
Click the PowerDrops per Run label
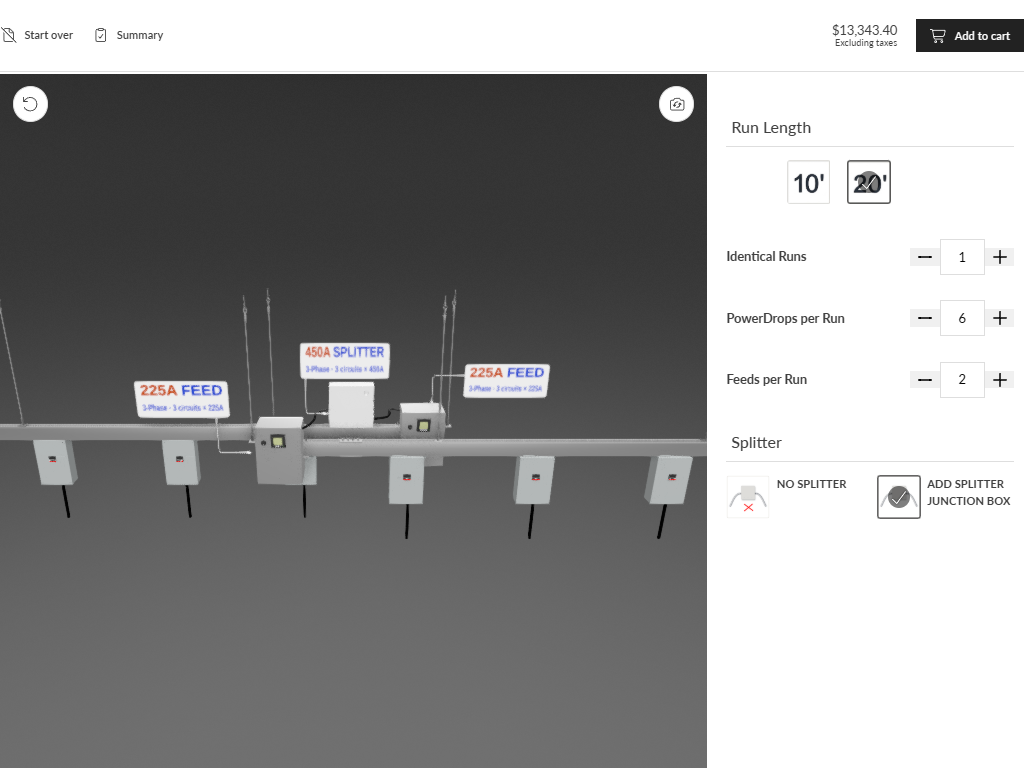[x=785, y=318]
